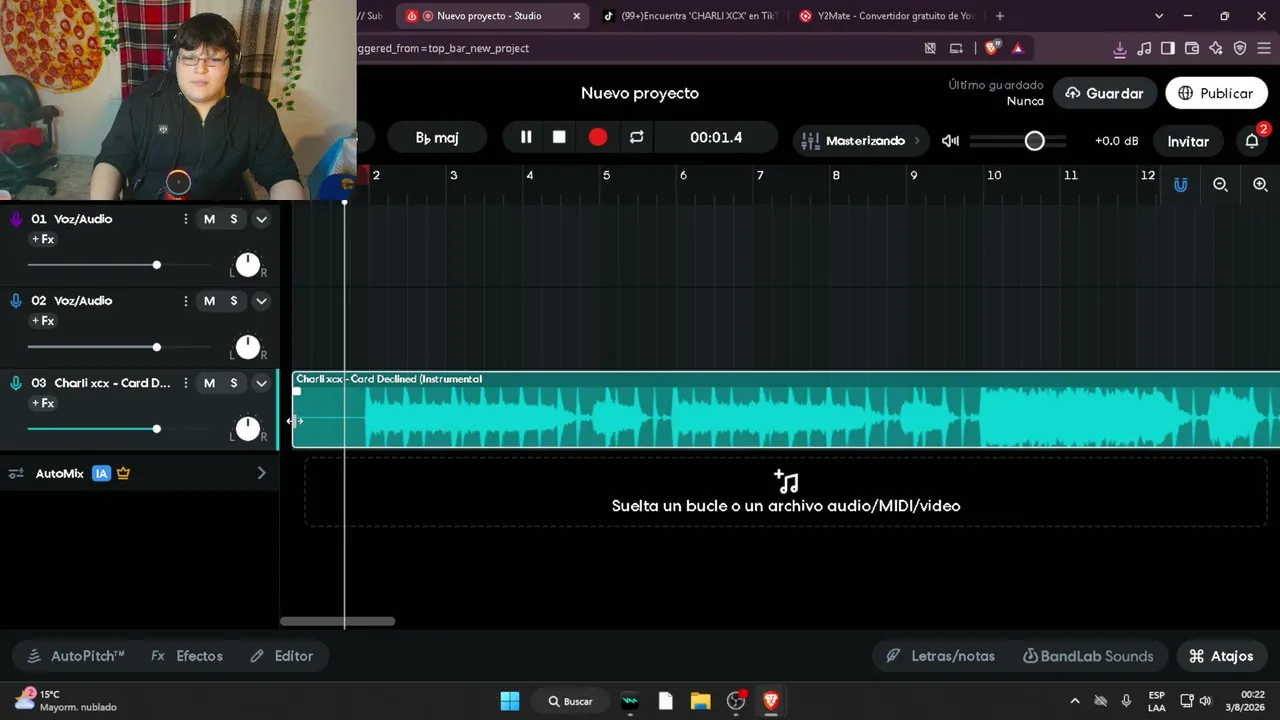Toggle loop cycle mode
Image resolution: width=1280 pixels, height=720 pixels.
(637, 137)
